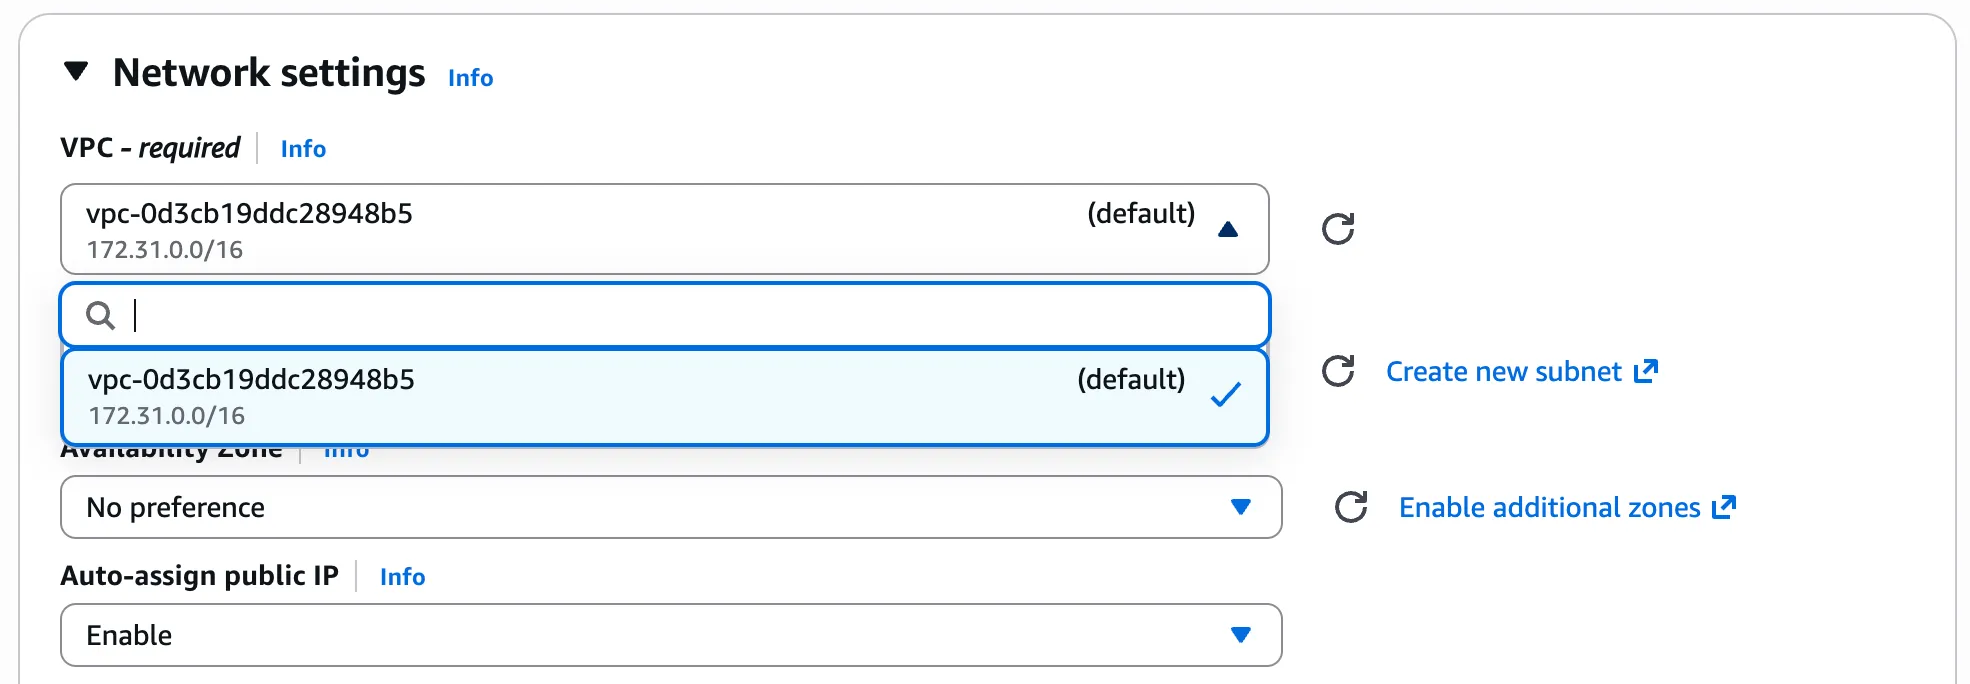Screen dimensions: 1970x684
Task: Click the refresh icon beside Create new subnet
Action: click(1338, 371)
